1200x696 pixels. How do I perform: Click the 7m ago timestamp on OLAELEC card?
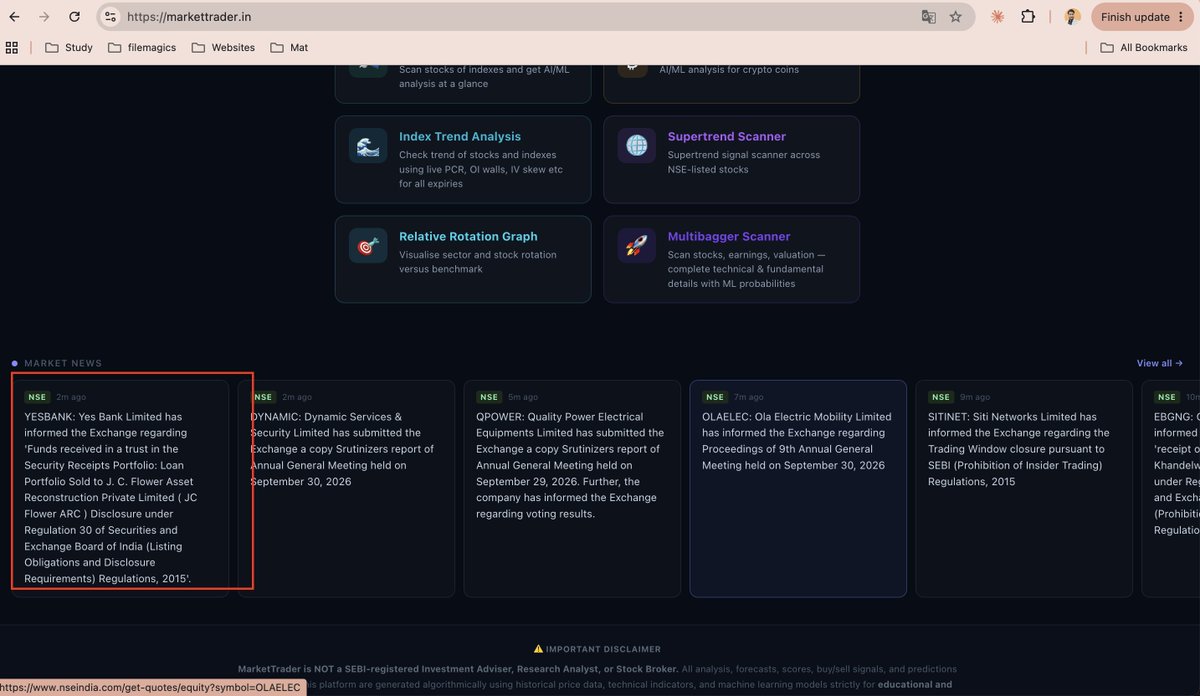748,397
